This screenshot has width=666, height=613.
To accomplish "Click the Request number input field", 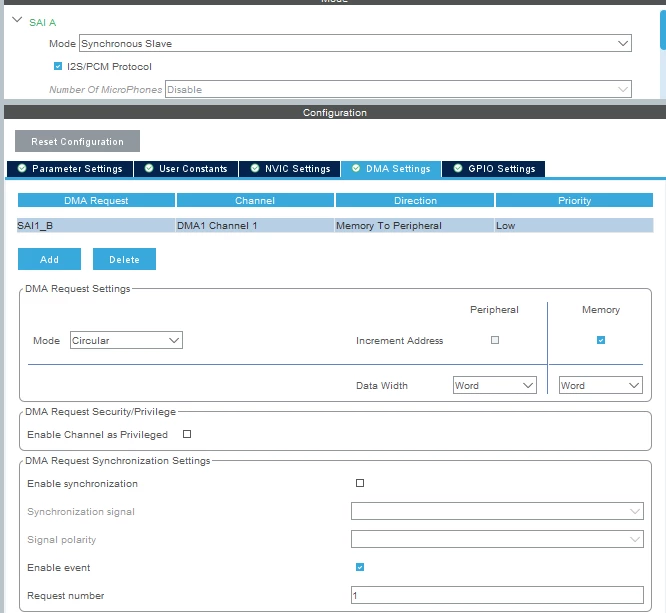I will [497, 595].
